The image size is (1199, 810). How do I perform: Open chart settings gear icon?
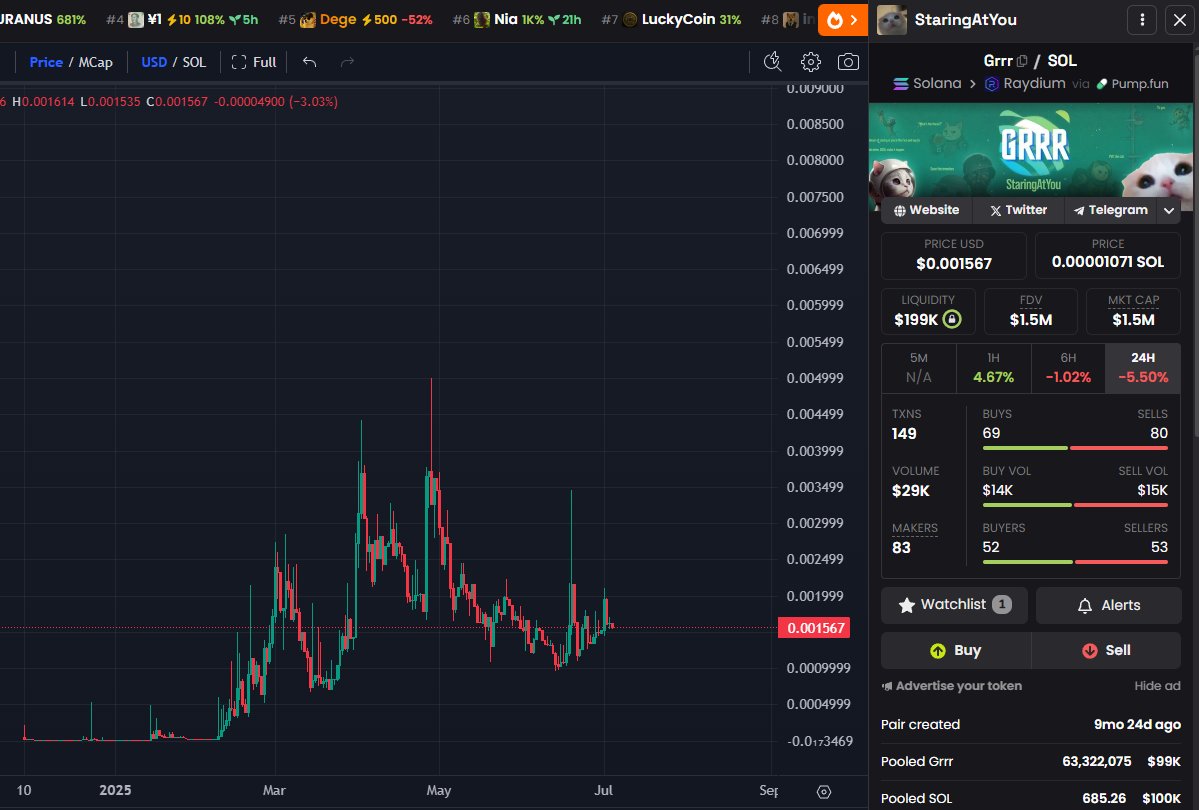click(x=811, y=62)
